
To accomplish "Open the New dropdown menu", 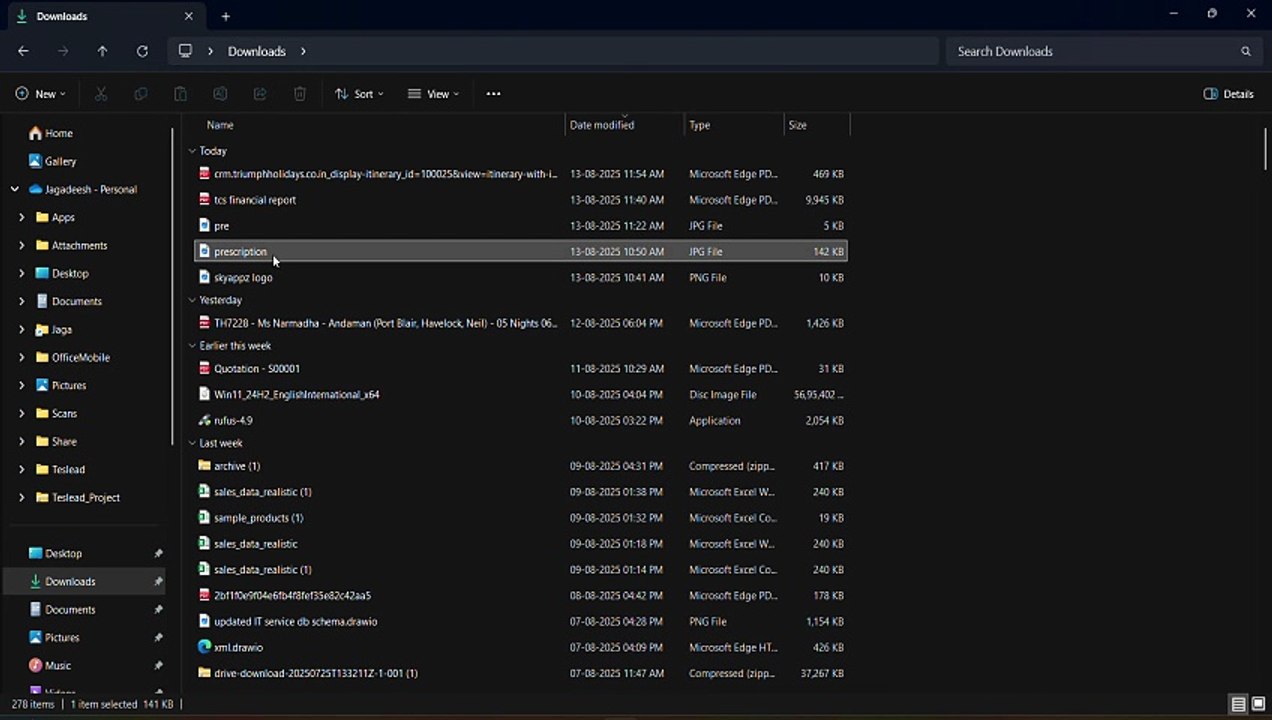I will point(40,94).
